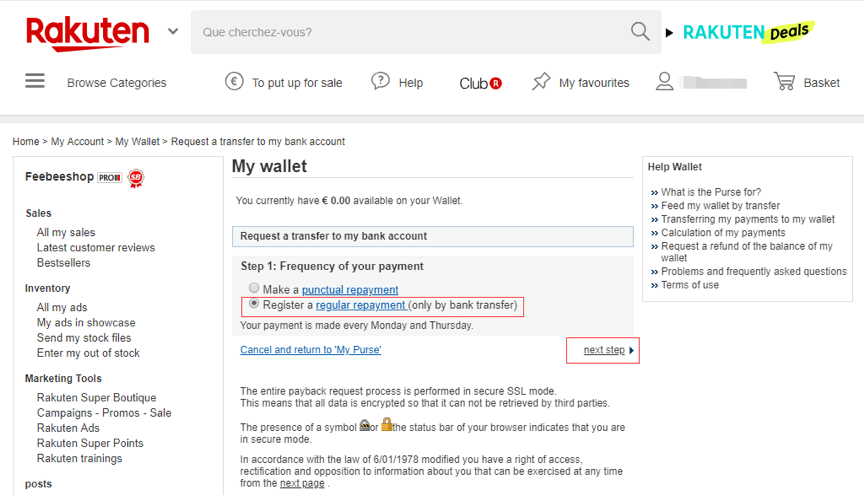Open 'What is the Purse for?' help link
The width and height of the screenshot is (864, 495).
(x=711, y=192)
